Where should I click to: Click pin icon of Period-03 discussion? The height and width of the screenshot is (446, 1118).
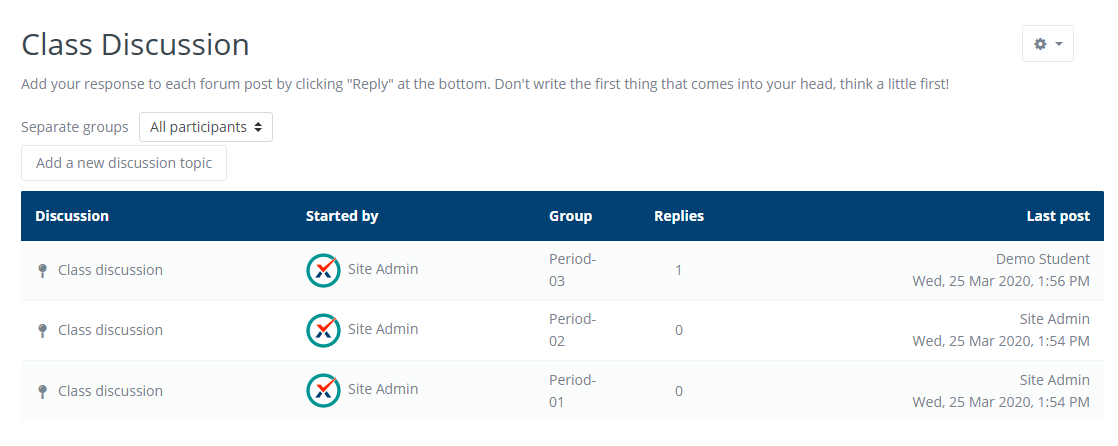coord(42,271)
